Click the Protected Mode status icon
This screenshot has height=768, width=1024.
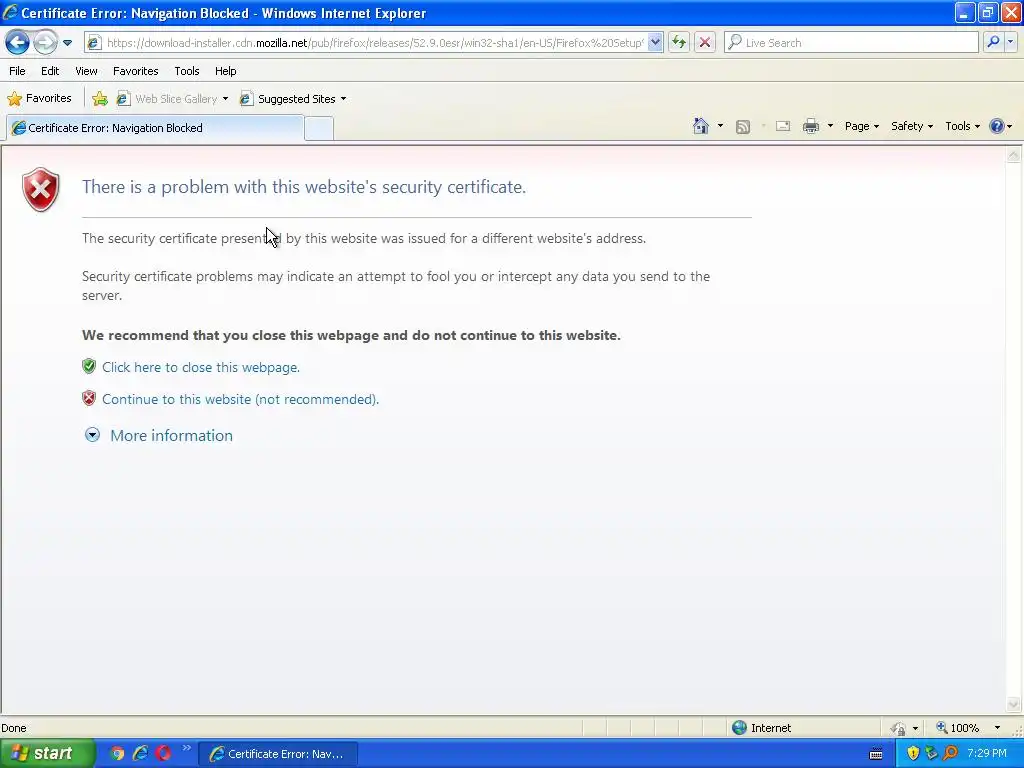tap(899, 728)
